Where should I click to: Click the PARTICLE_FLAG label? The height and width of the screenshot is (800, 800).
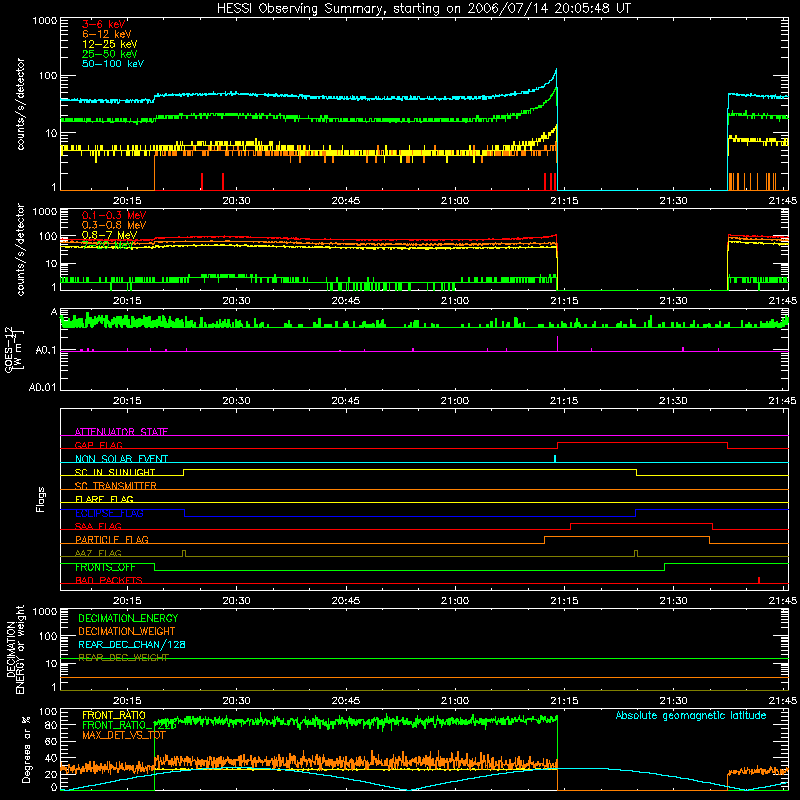[x=112, y=540]
